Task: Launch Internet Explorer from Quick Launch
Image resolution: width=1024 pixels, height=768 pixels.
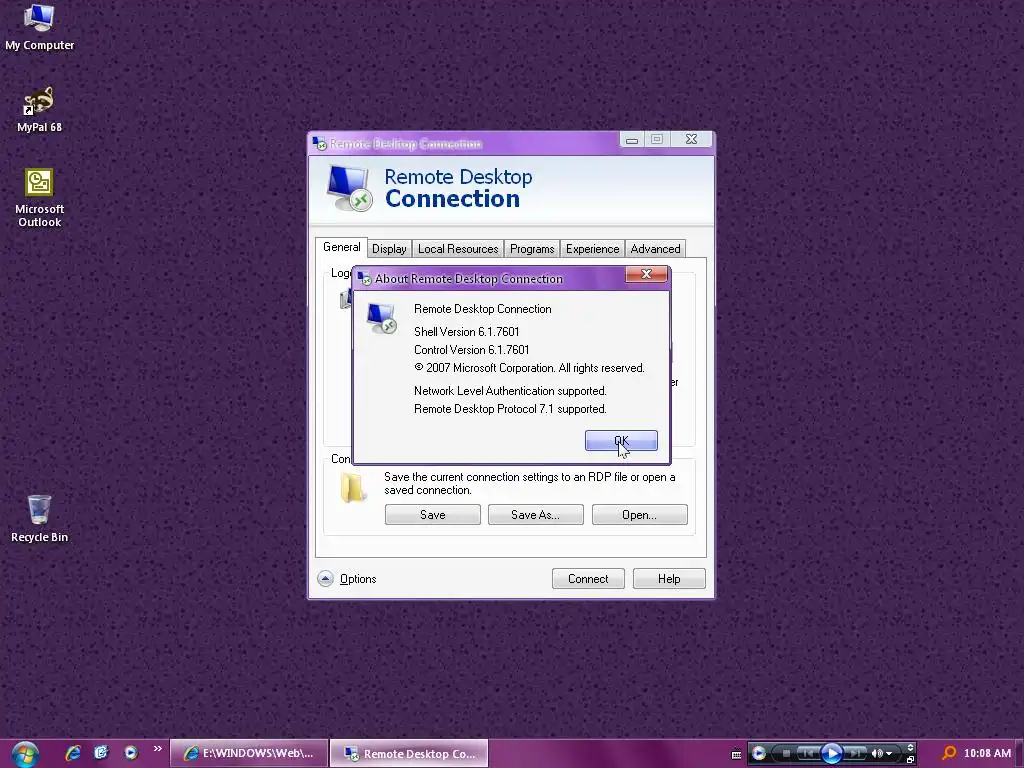Action: pyautogui.click(x=72, y=753)
